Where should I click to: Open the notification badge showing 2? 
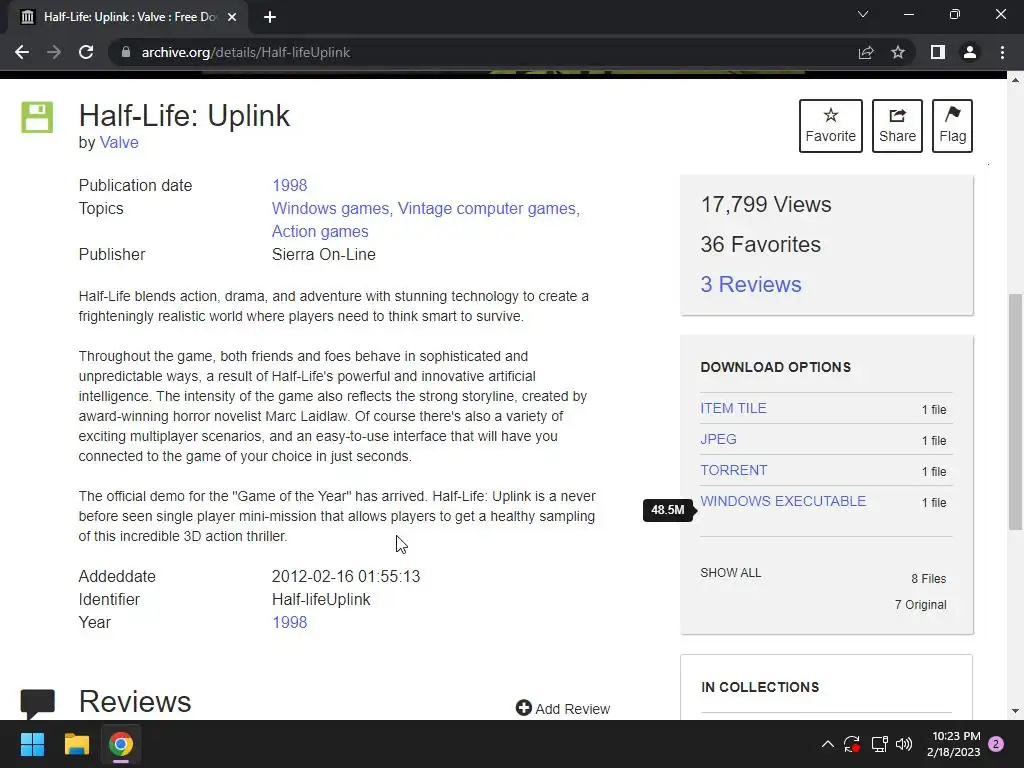click(996, 744)
